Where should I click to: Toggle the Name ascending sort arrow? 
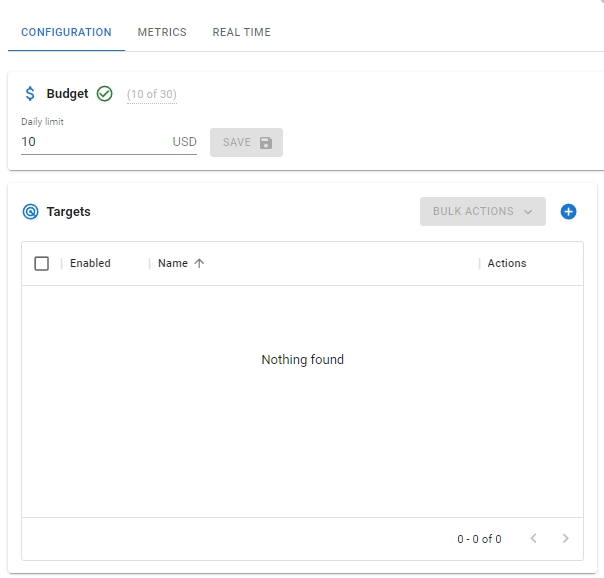[x=199, y=263]
